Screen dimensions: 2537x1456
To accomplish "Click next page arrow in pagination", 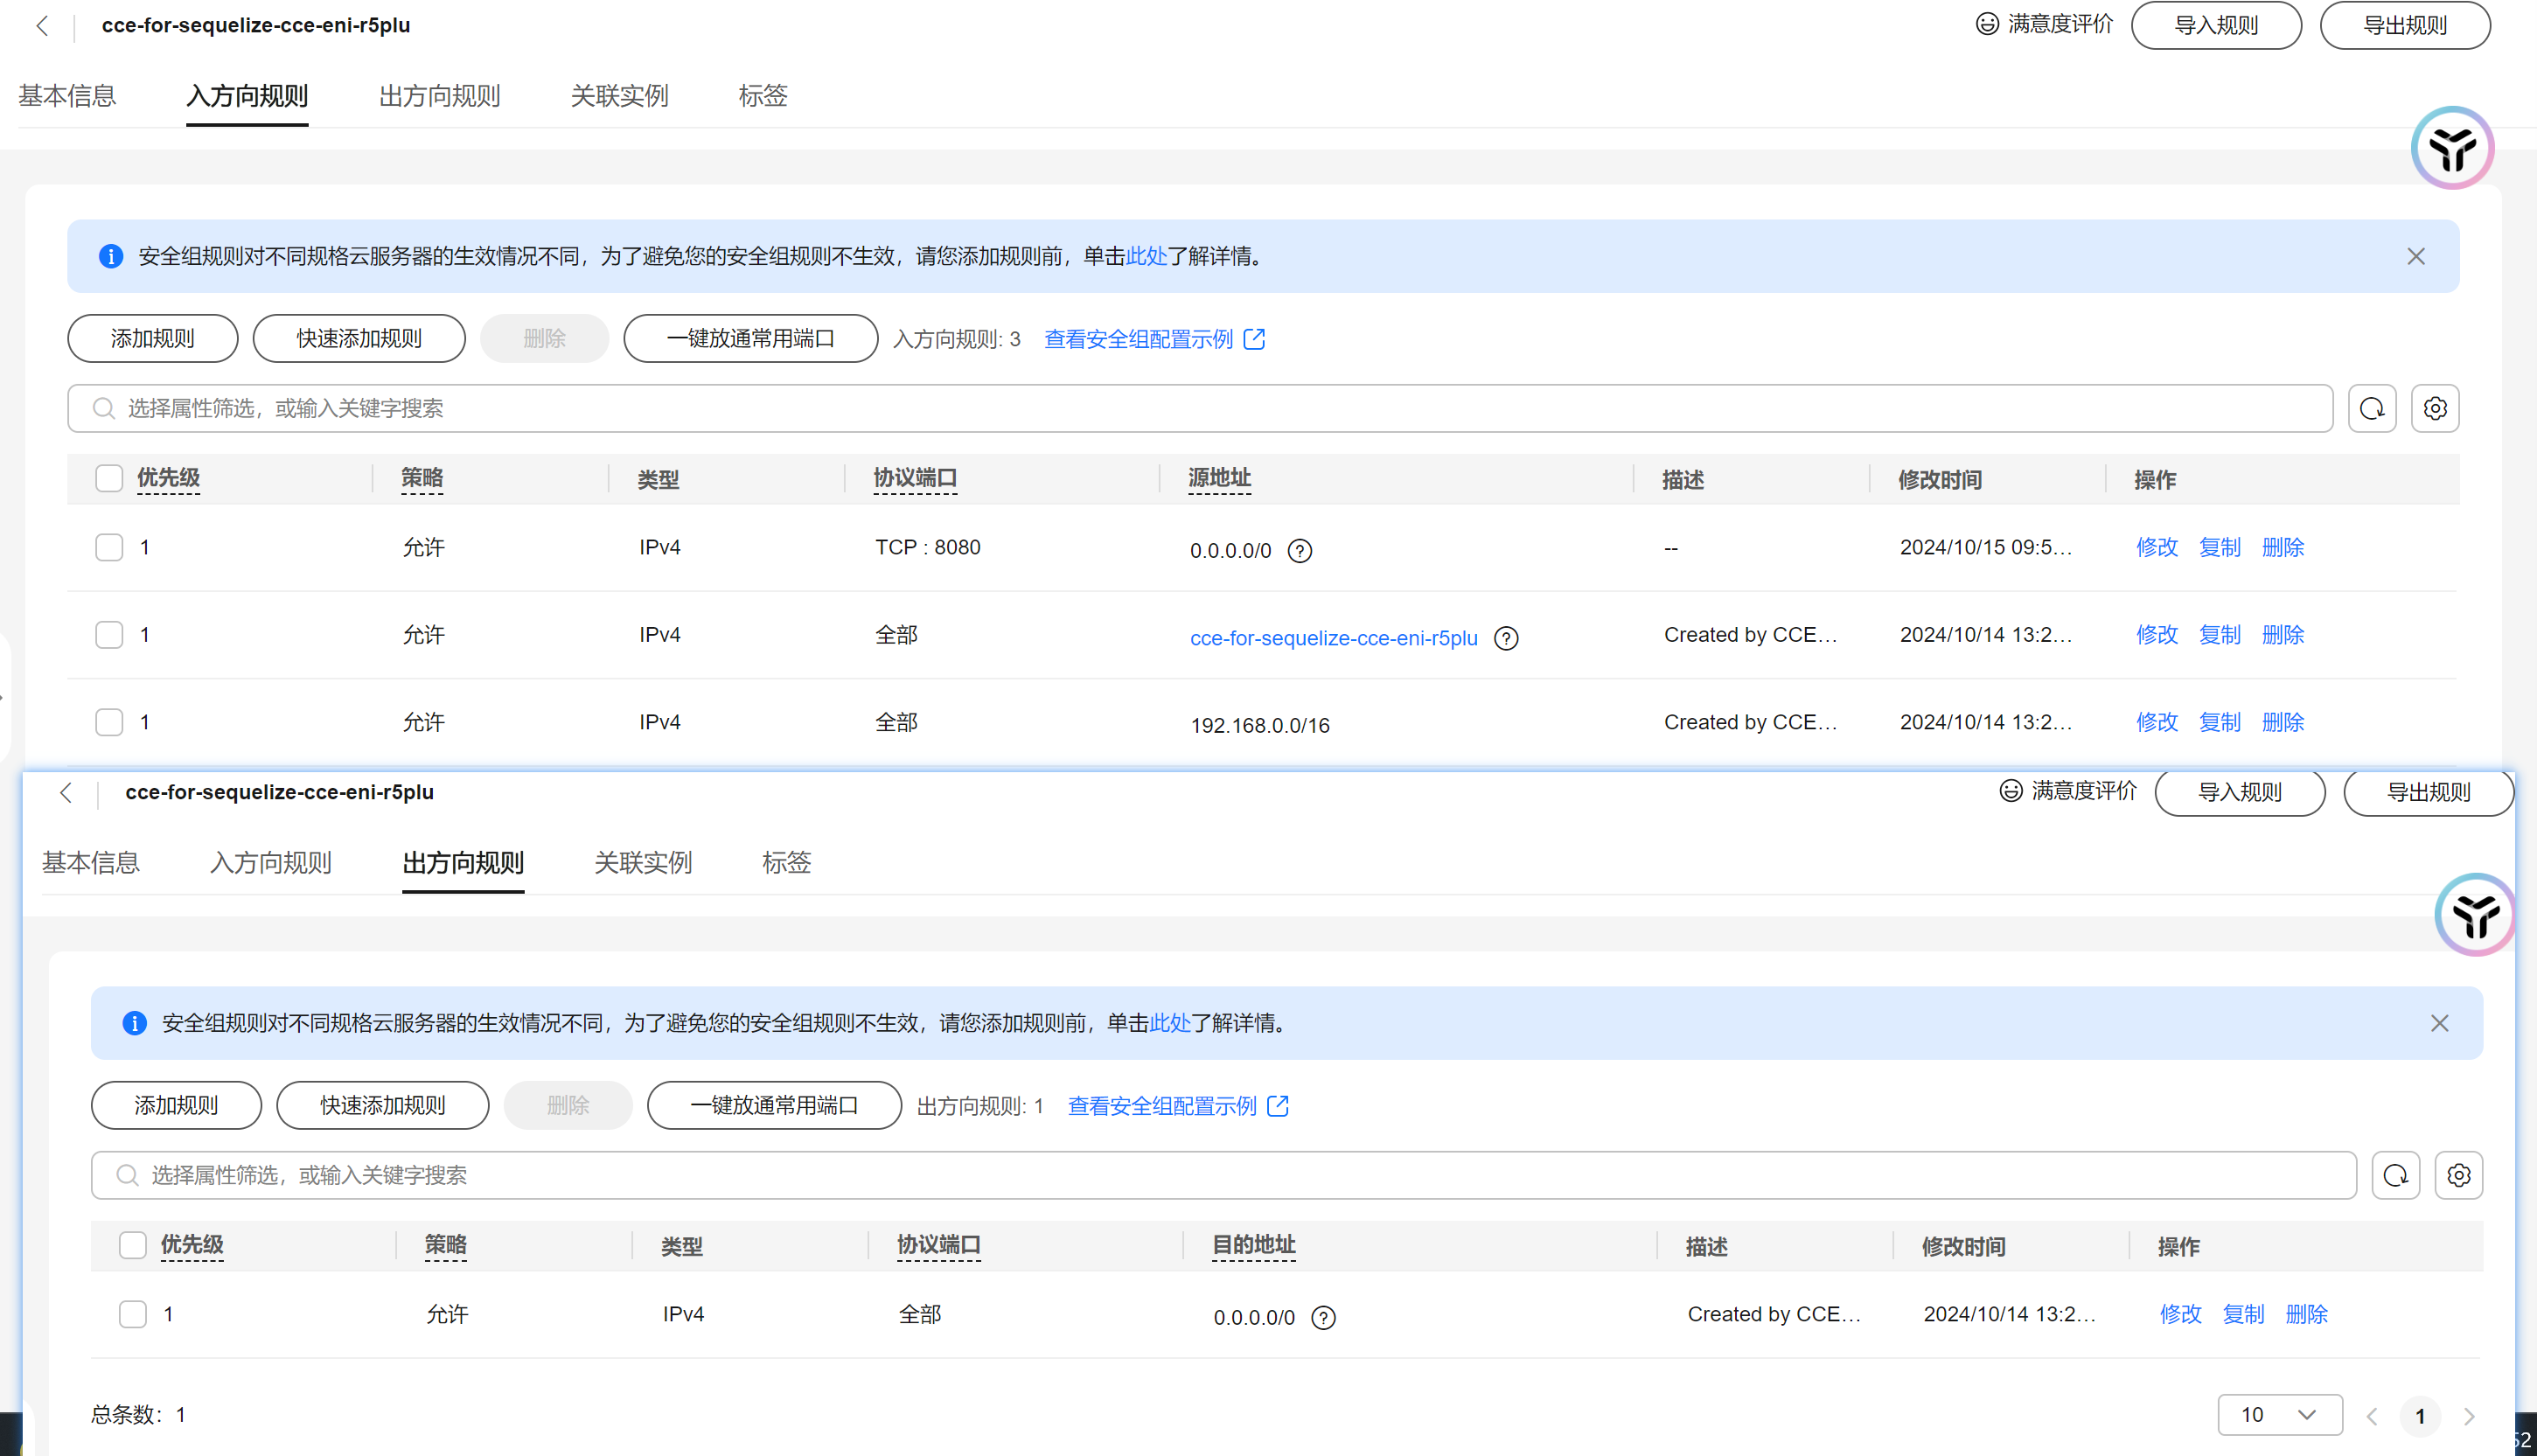I will click(x=2469, y=1416).
